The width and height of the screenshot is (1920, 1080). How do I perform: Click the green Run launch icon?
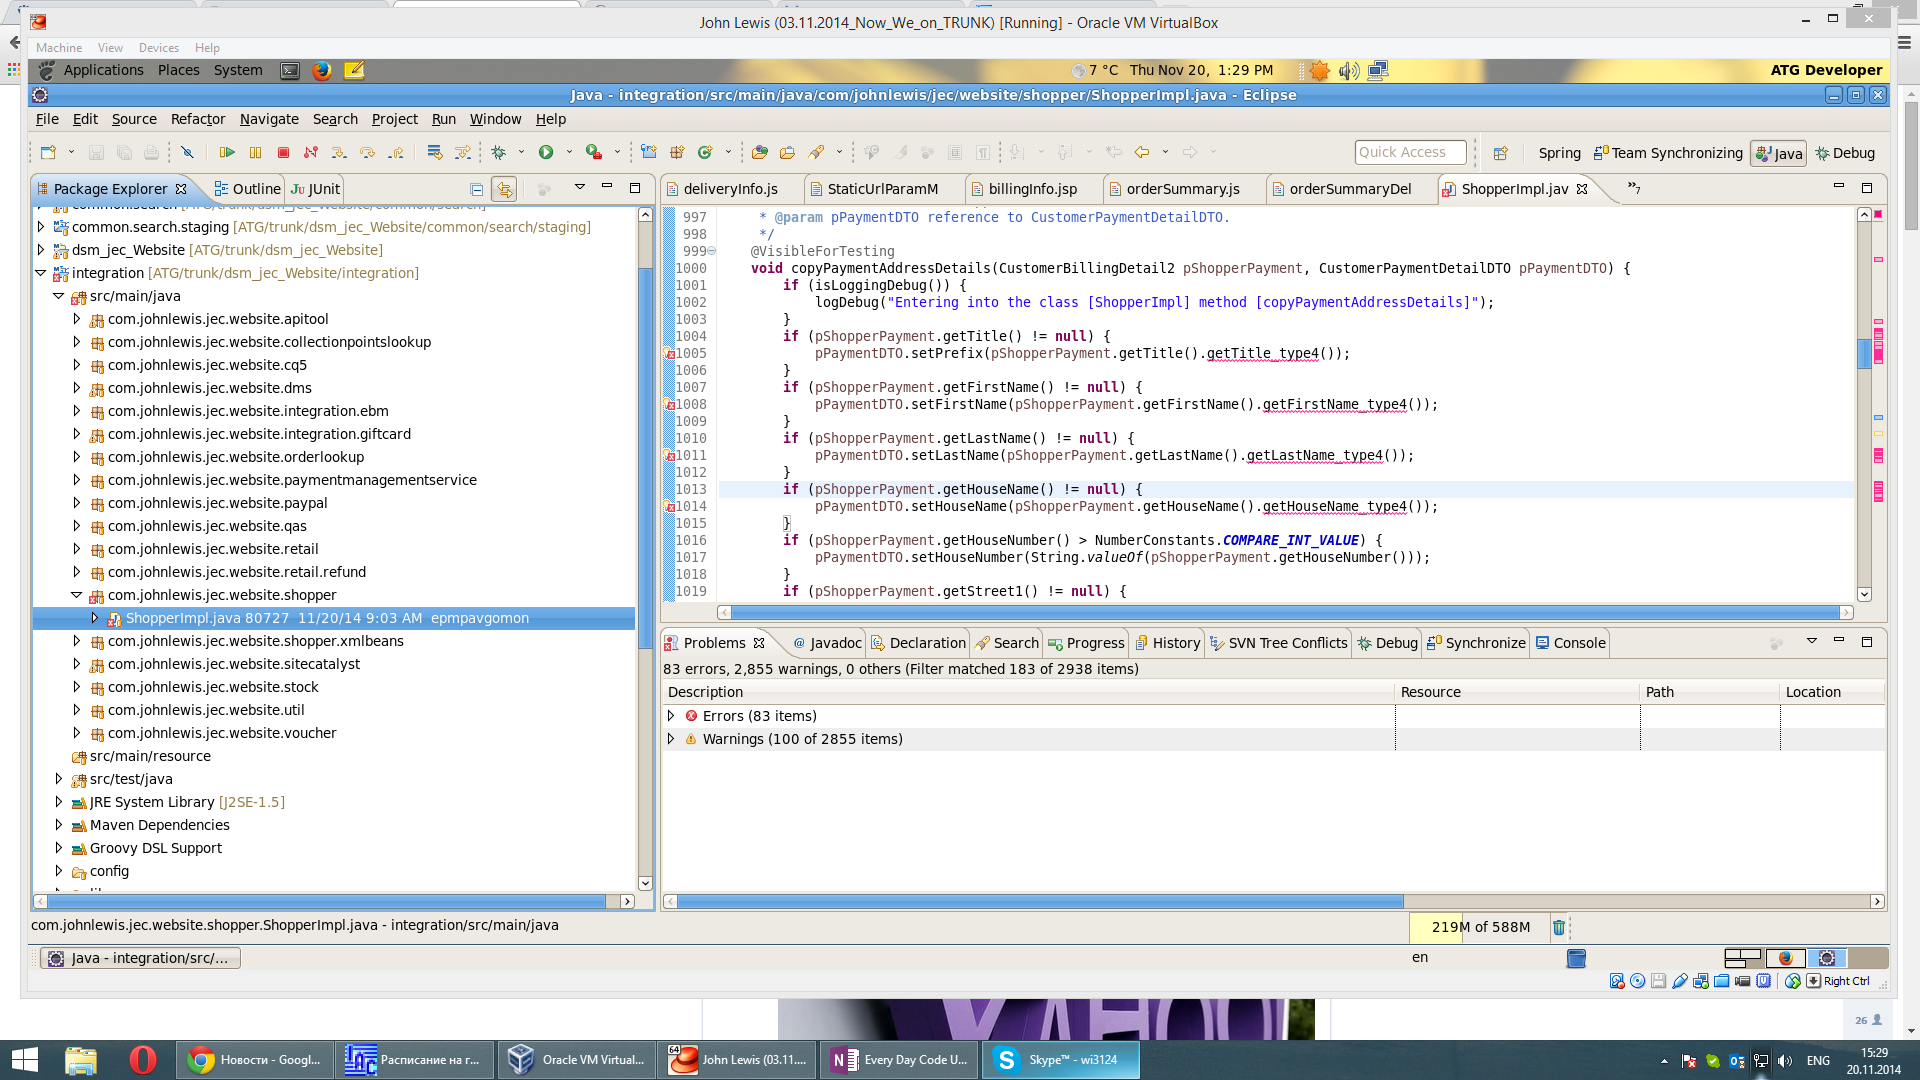tap(546, 152)
